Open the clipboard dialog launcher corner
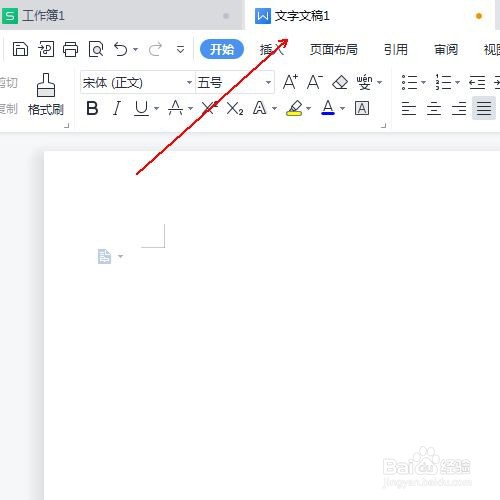The height and width of the screenshot is (500, 500). tap(67, 125)
